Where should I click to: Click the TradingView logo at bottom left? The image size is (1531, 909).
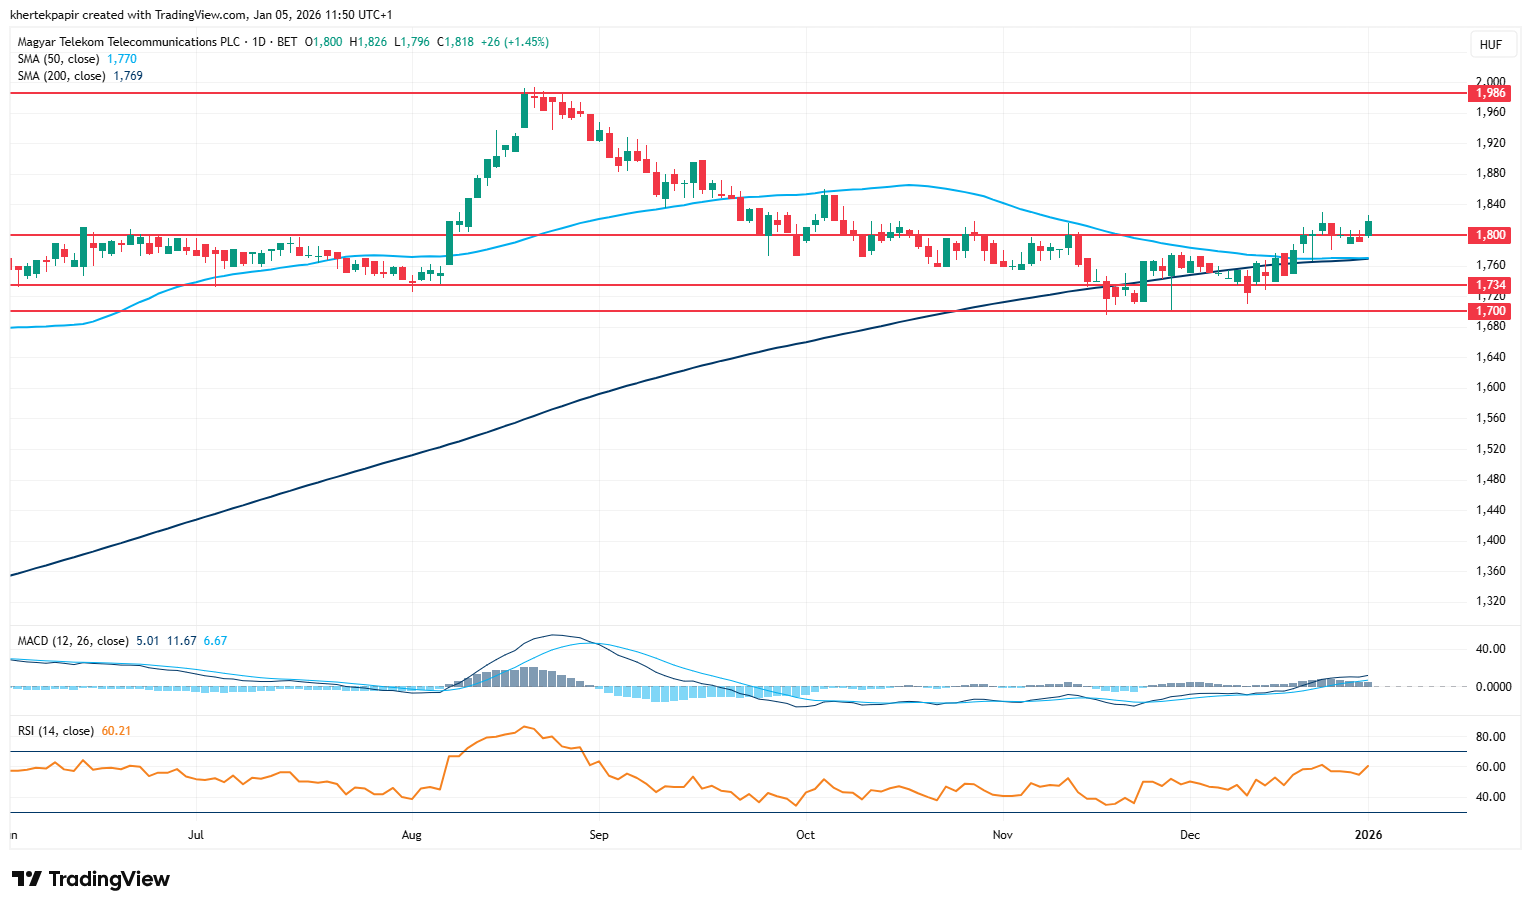(x=91, y=879)
